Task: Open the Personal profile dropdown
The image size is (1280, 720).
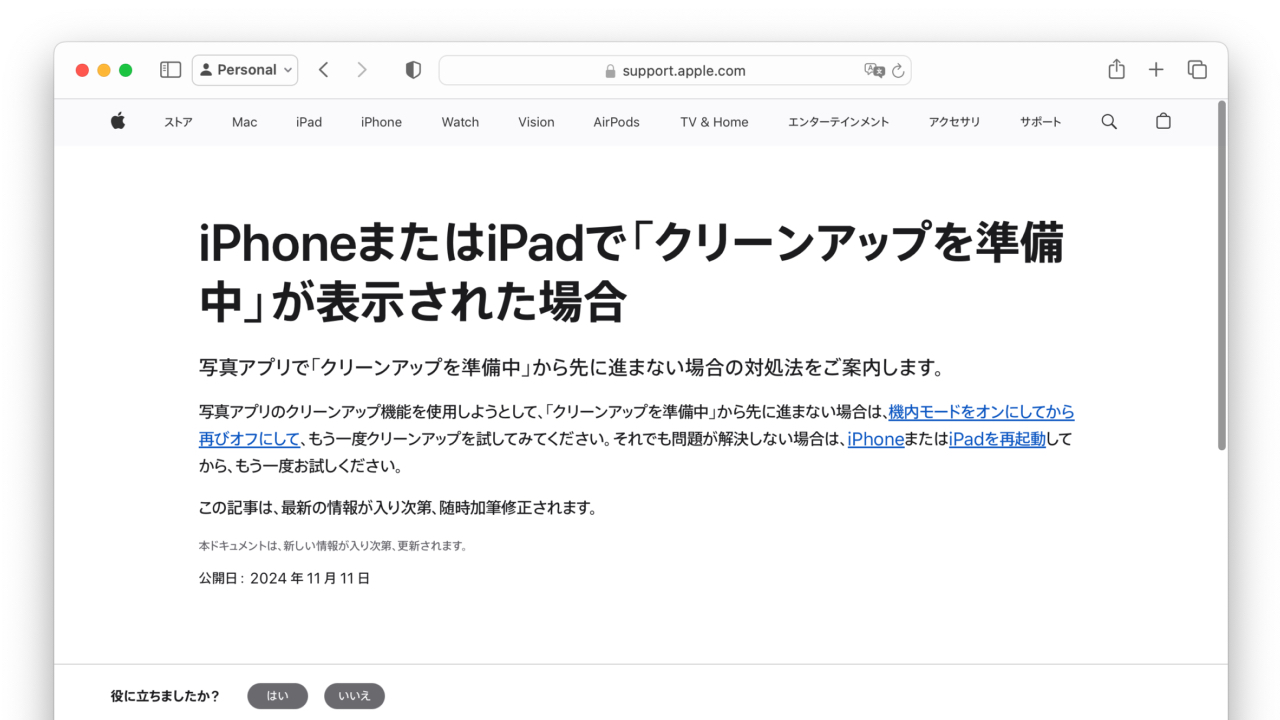Action: tap(245, 70)
